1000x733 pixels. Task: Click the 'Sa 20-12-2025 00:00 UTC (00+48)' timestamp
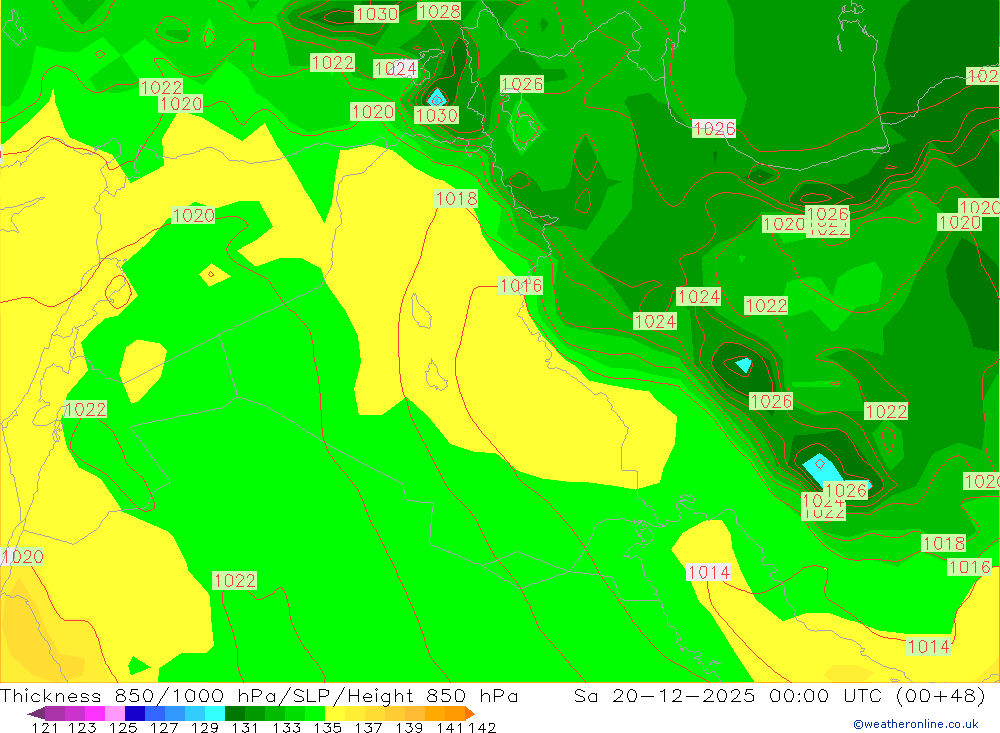click(779, 695)
